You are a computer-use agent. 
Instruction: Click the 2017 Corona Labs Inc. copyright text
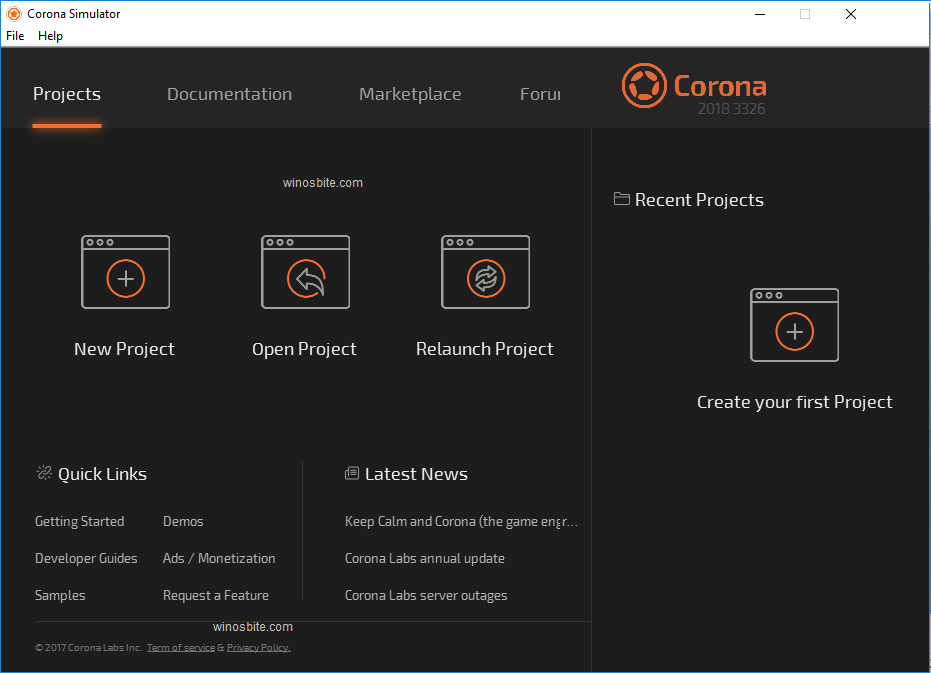(88, 647)
